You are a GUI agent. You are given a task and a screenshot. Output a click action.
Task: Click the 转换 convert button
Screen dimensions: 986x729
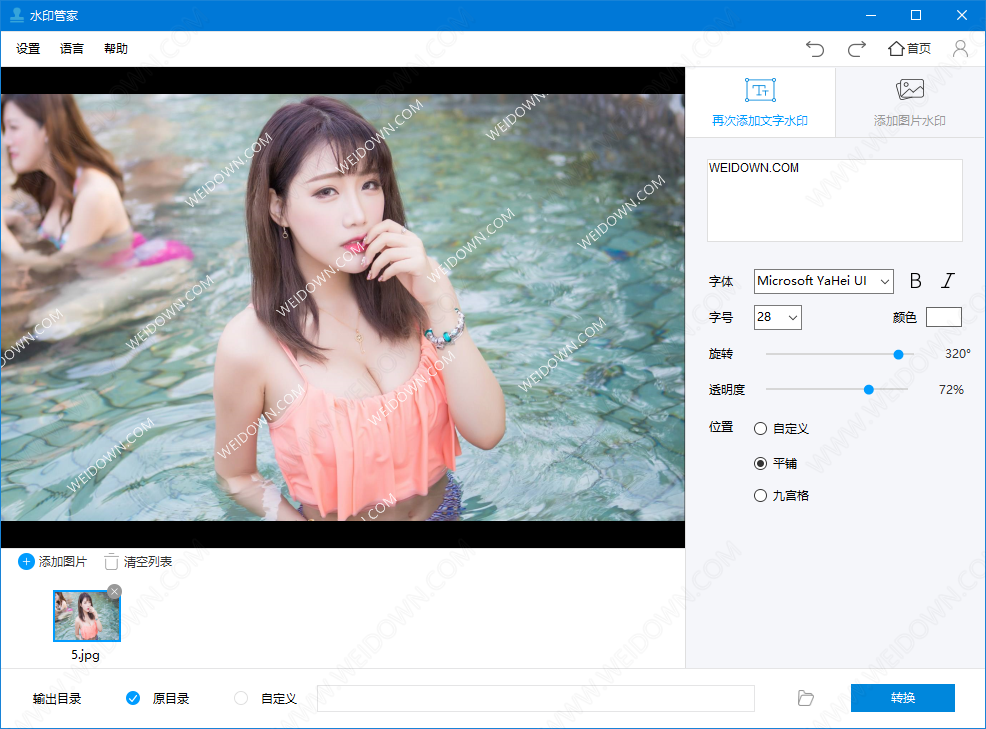click(903, 698)
